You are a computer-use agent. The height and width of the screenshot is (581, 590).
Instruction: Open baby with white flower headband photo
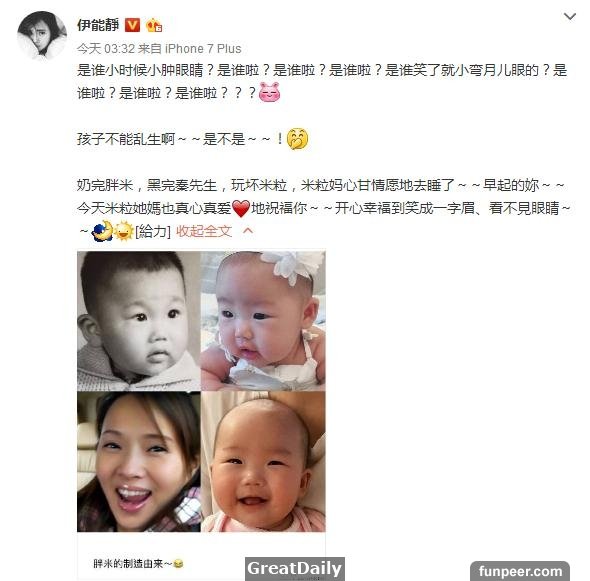pos(263,321)
